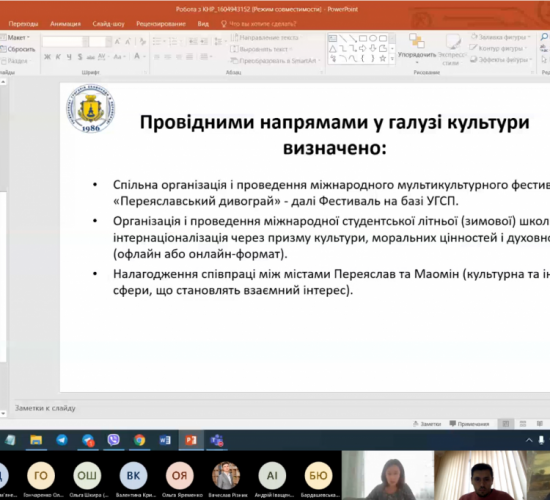Screen dimensions: 550x500
Task: Toggle italic К formatting
Action: [58, 57]
